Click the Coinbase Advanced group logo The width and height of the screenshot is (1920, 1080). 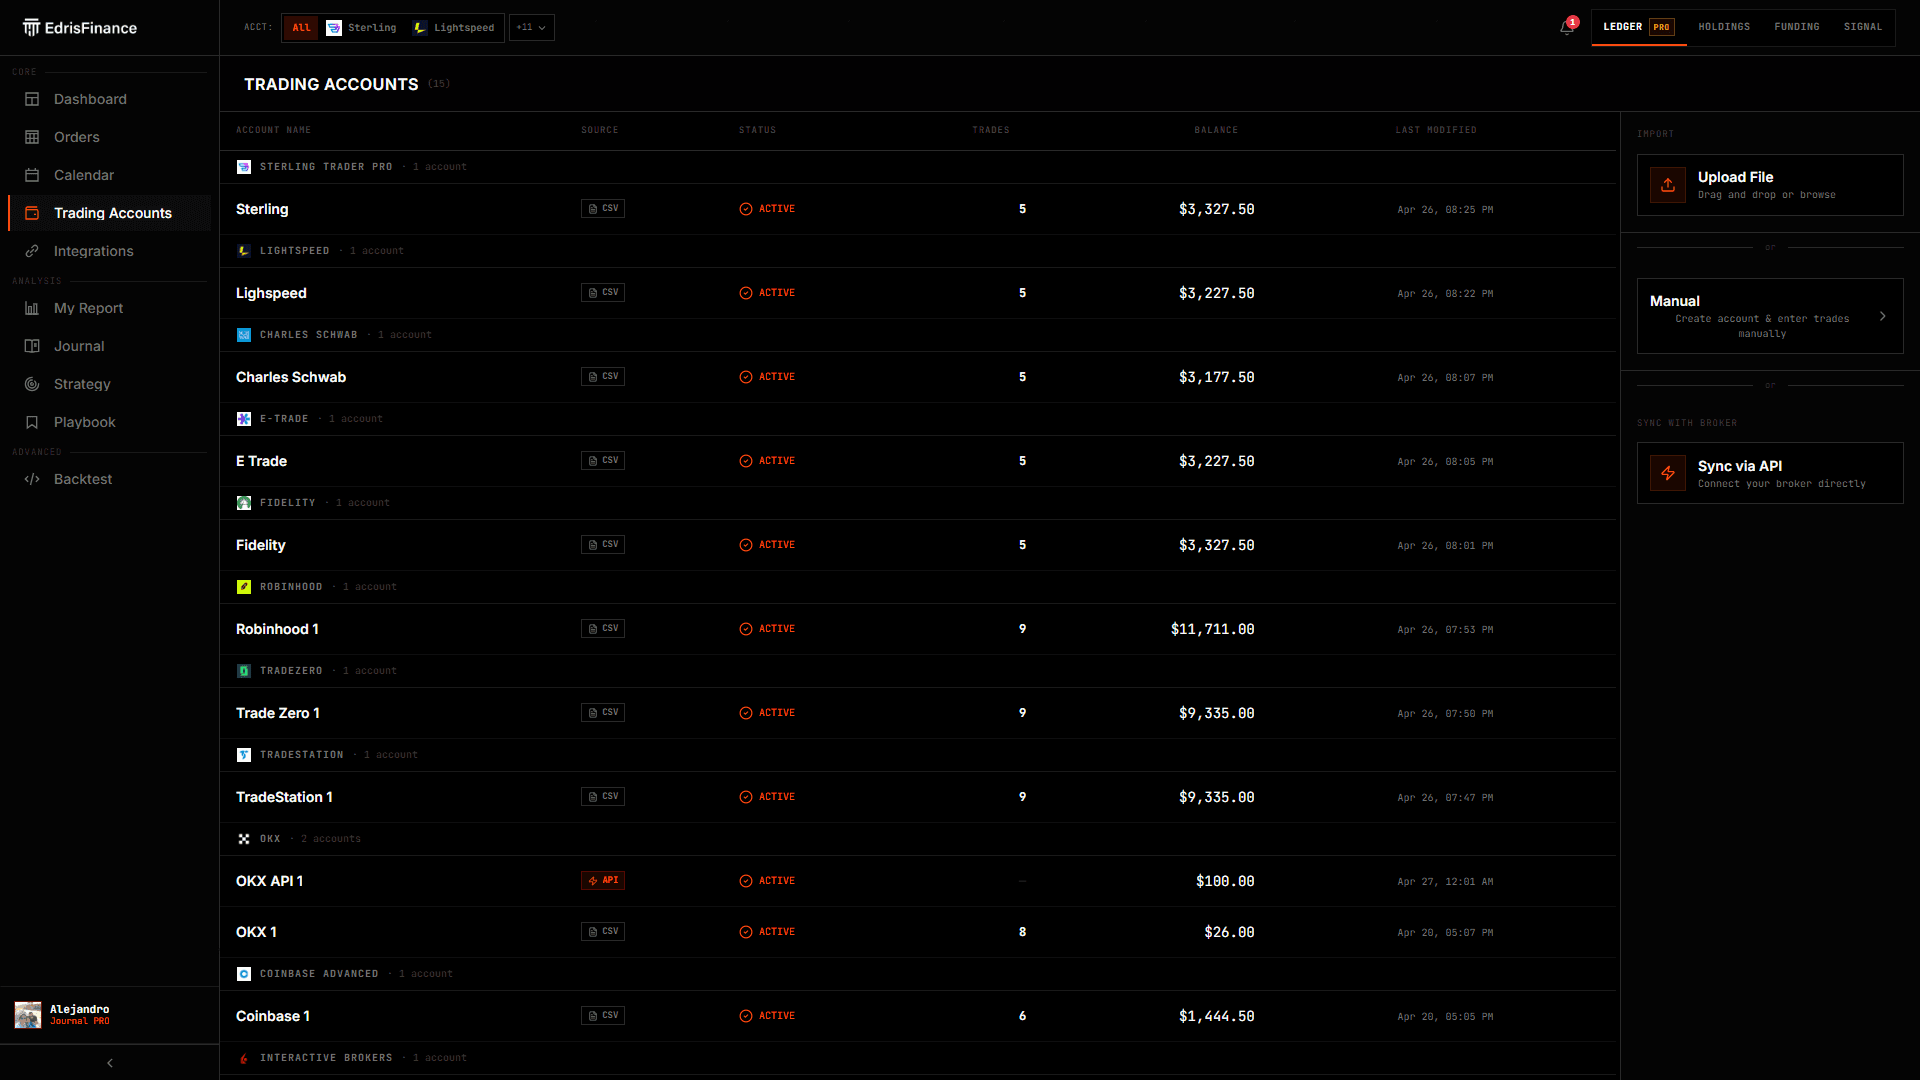pyautogui.click(x=244, y=974)
